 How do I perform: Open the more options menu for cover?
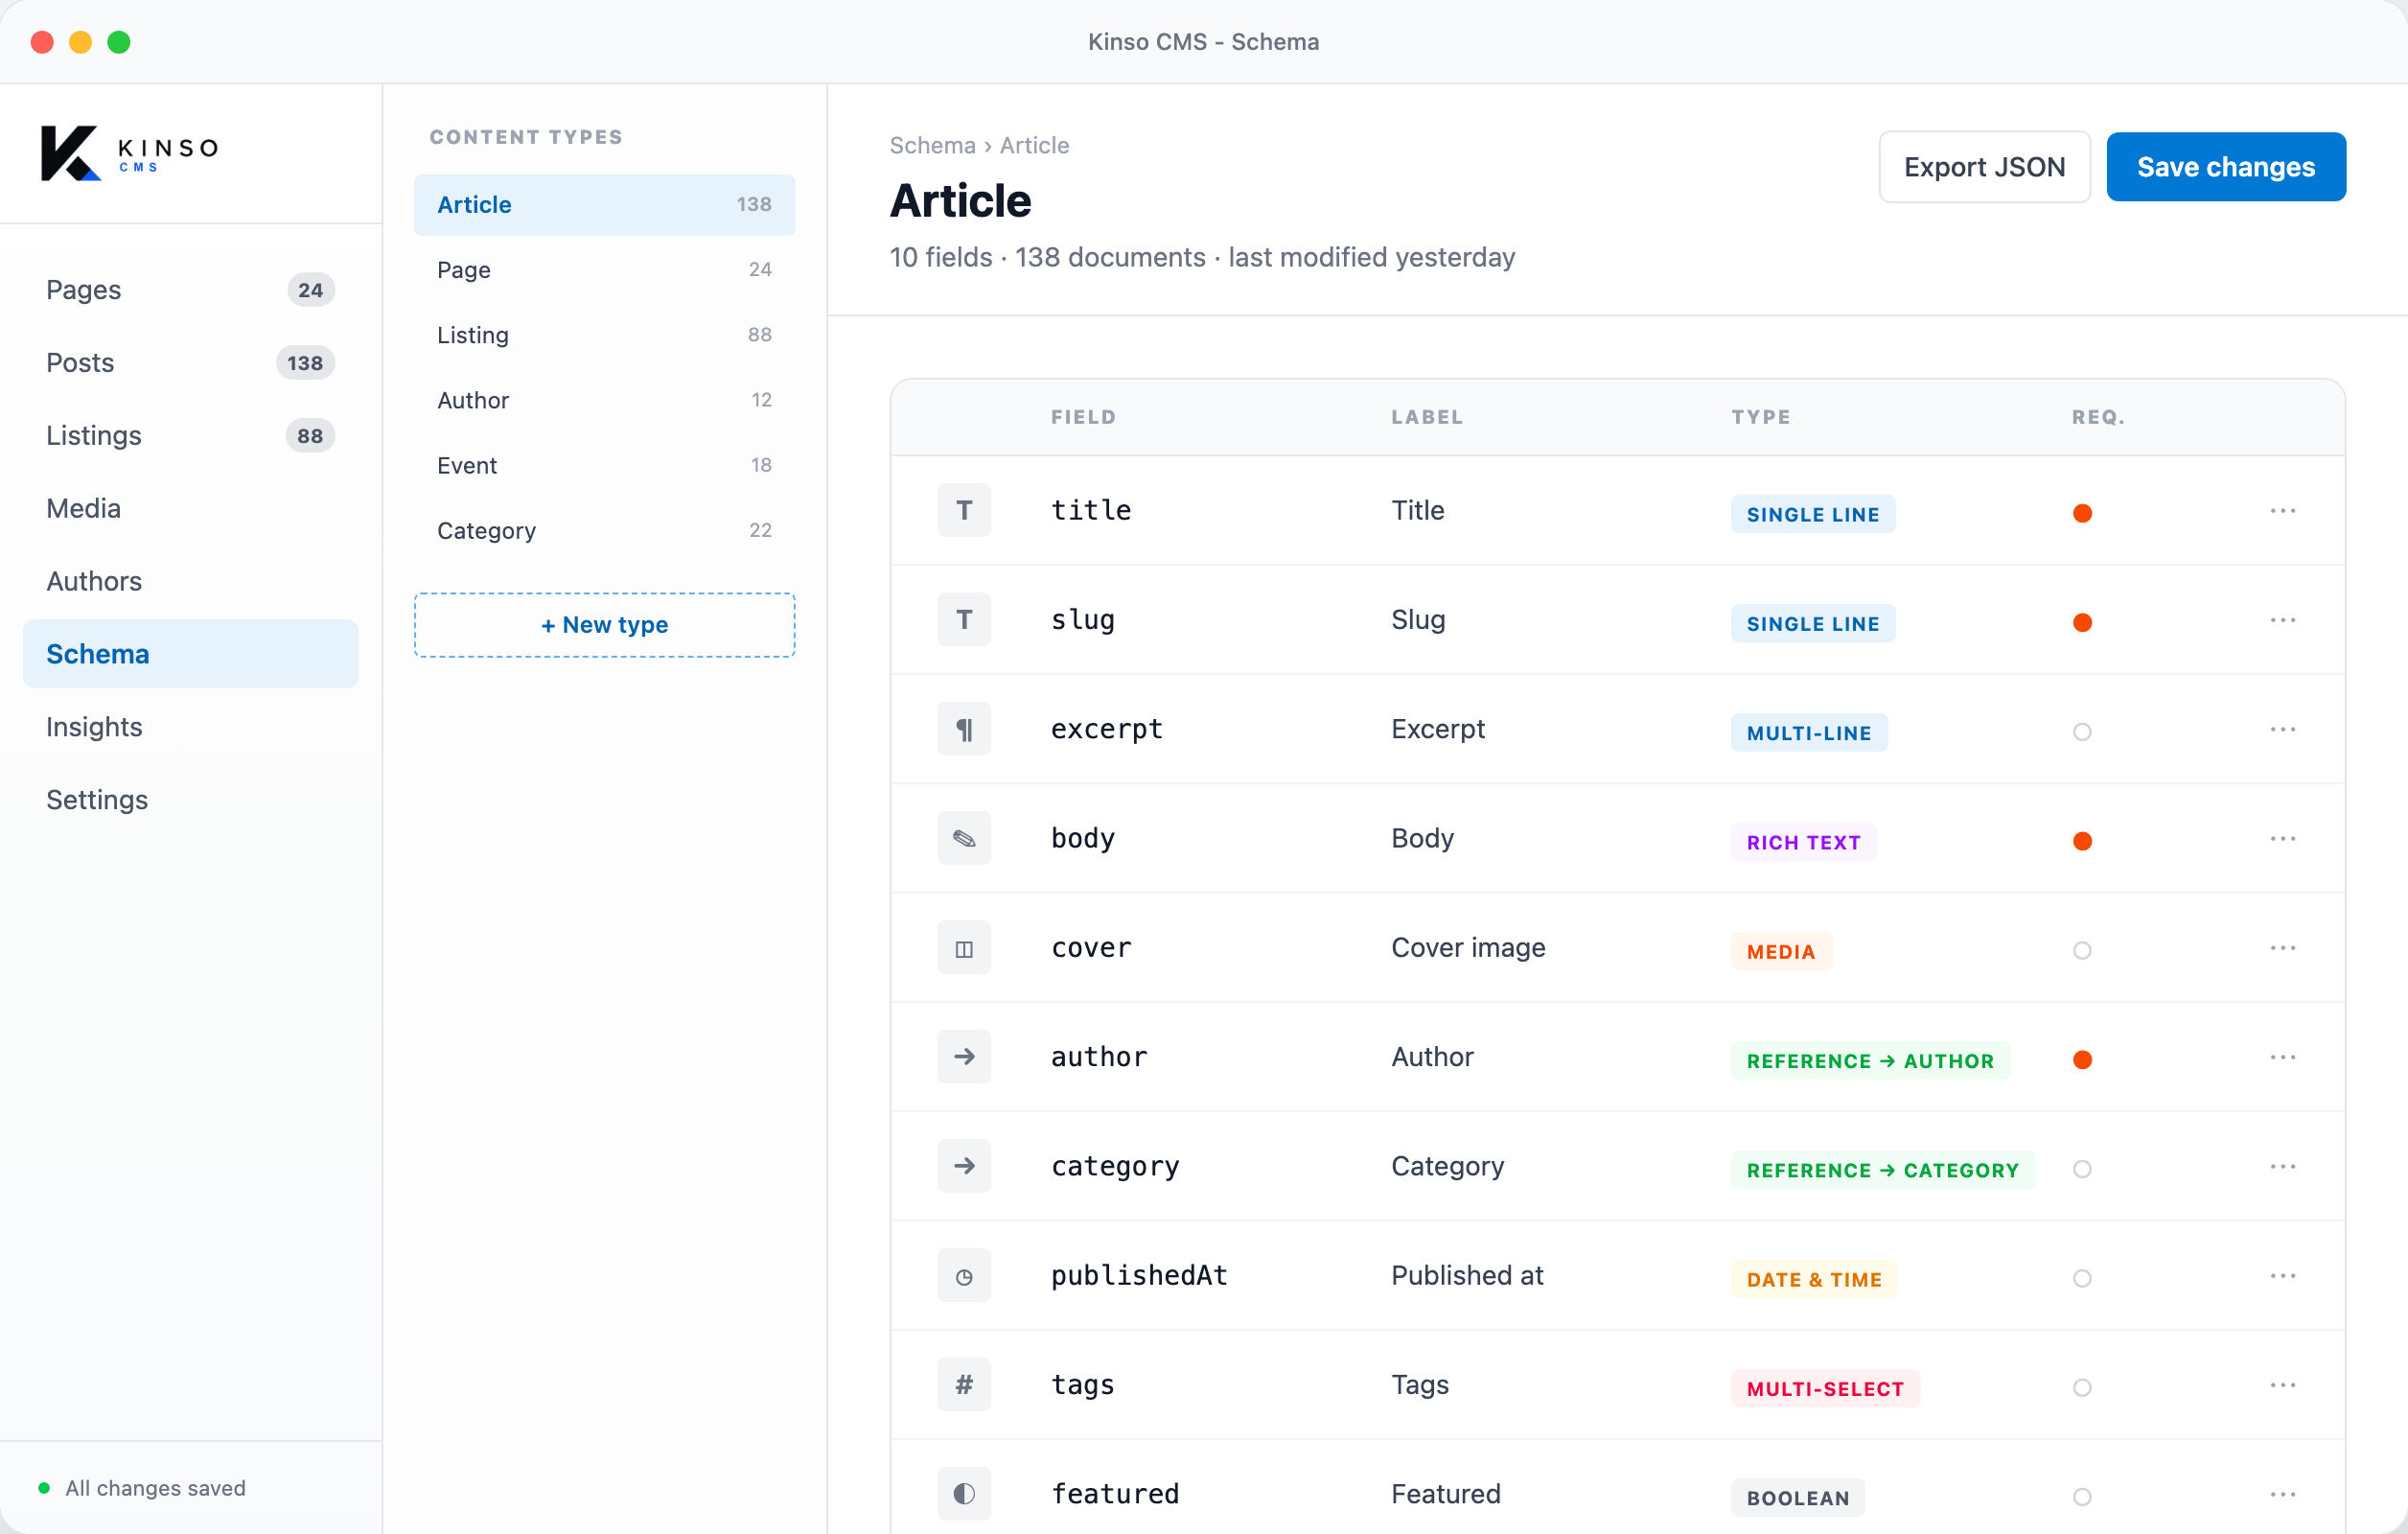click(2283, 948)
